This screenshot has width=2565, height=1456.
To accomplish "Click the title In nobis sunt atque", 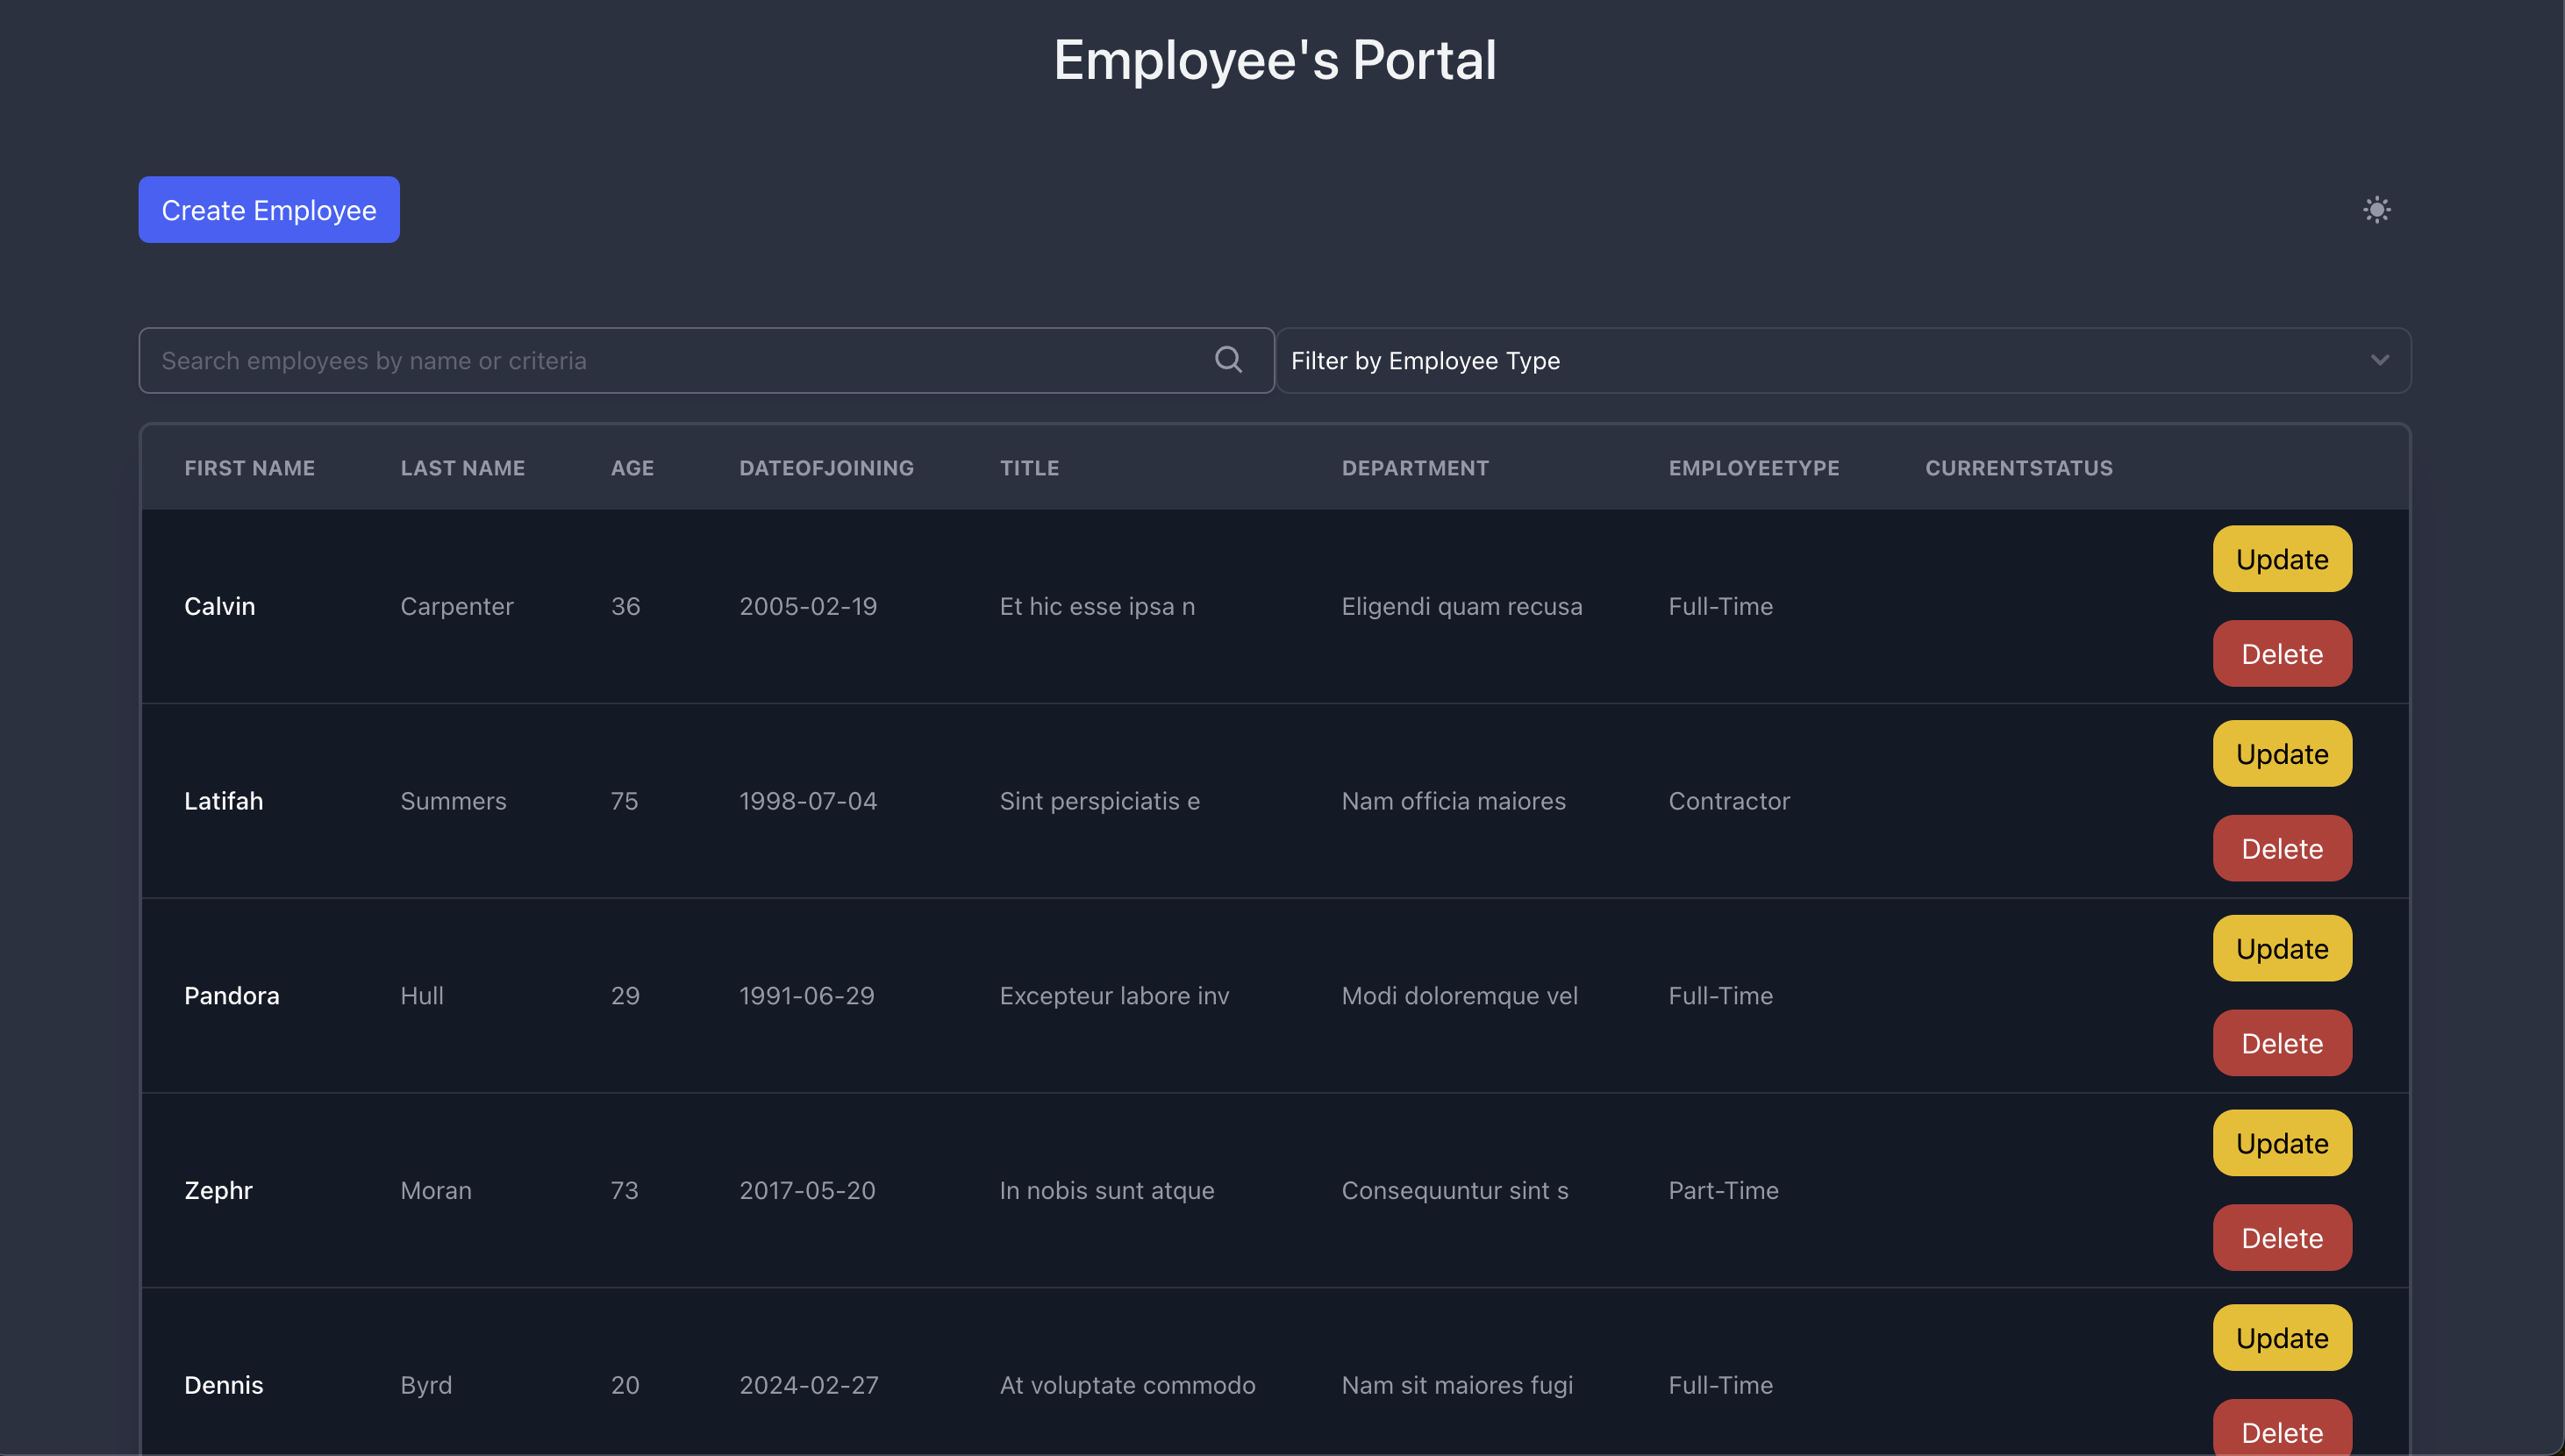I will pos(1107,1191).
